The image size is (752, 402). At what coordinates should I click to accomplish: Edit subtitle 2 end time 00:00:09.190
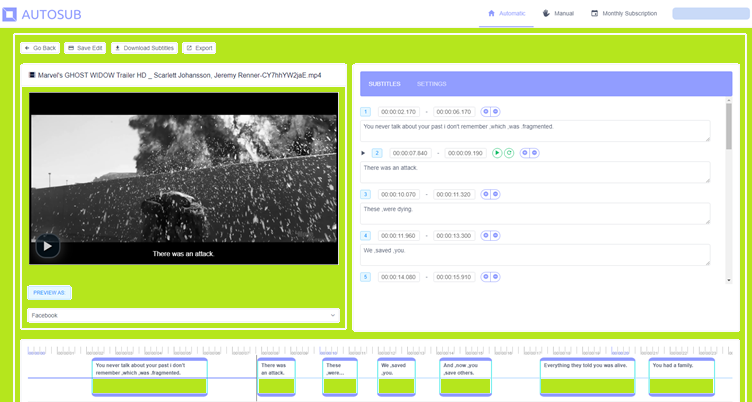coord(466,153)
